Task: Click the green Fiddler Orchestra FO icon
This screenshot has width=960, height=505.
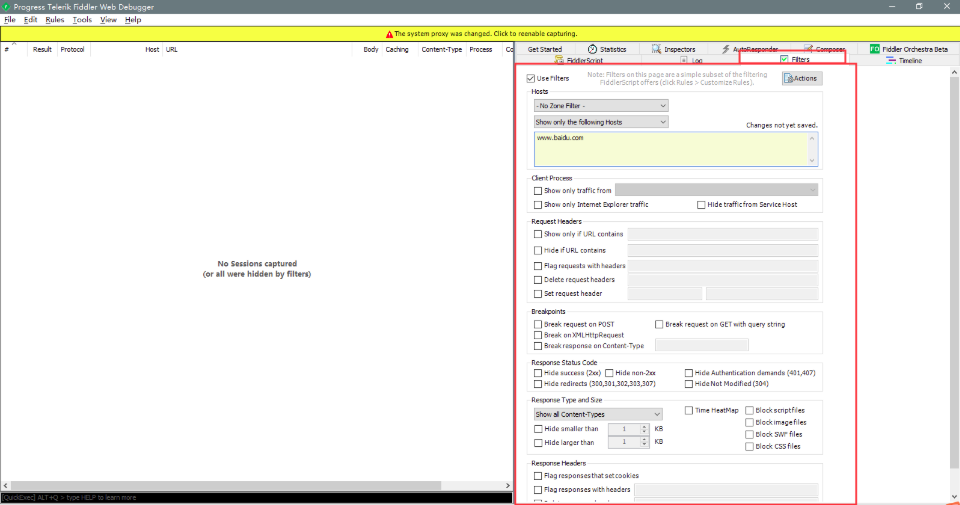Action: coord(875,49)
